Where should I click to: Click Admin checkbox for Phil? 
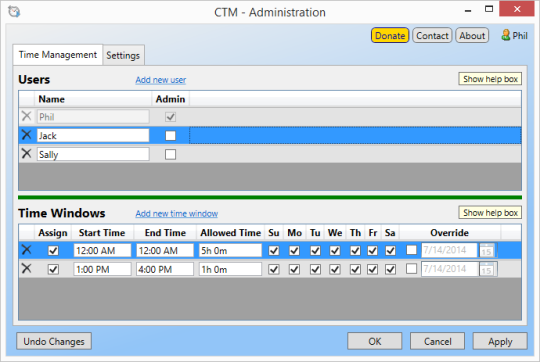click(x=170, y=117)
